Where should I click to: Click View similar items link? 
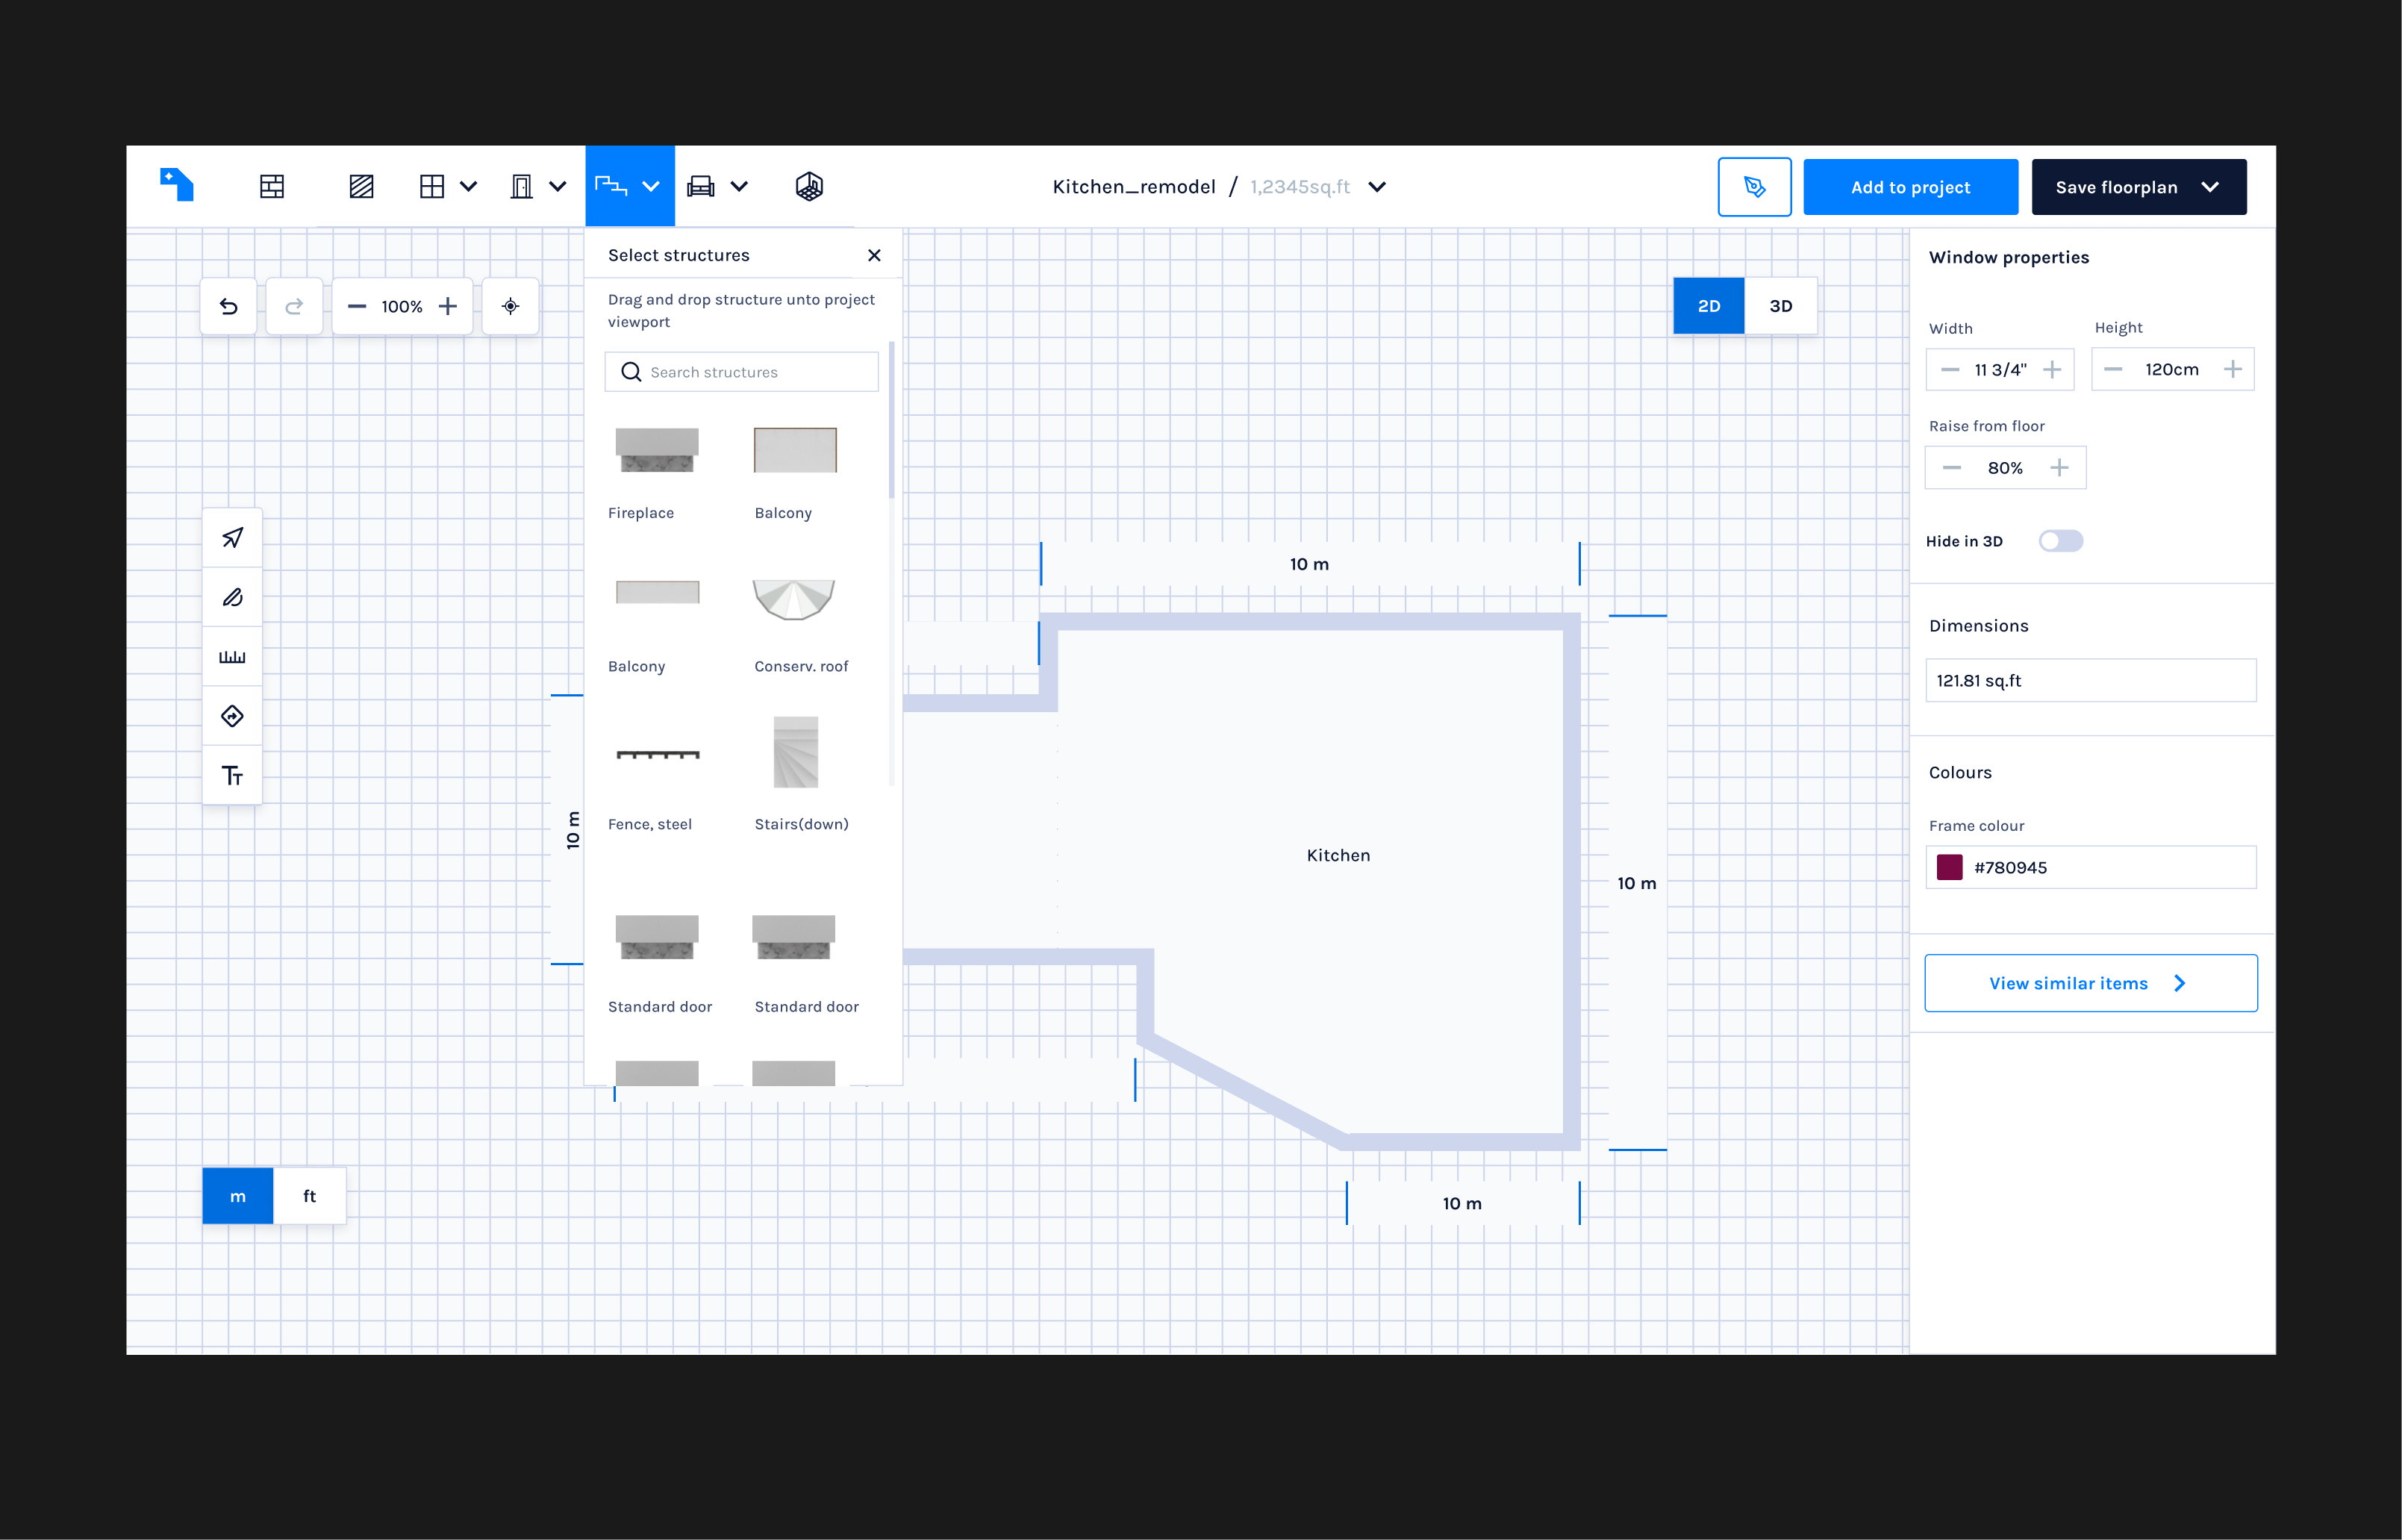click(2089, 983)
